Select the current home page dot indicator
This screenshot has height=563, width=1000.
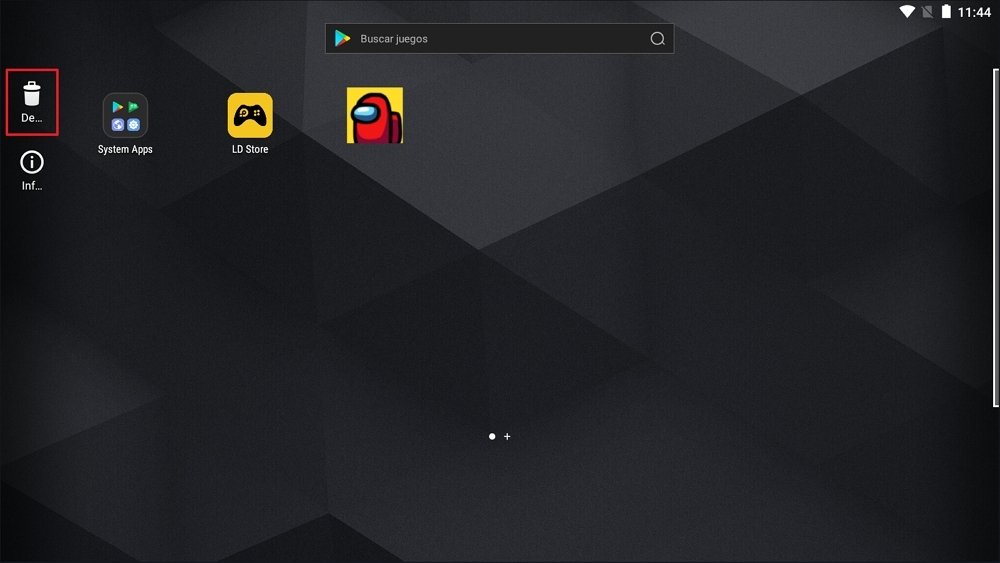point(492,437)
